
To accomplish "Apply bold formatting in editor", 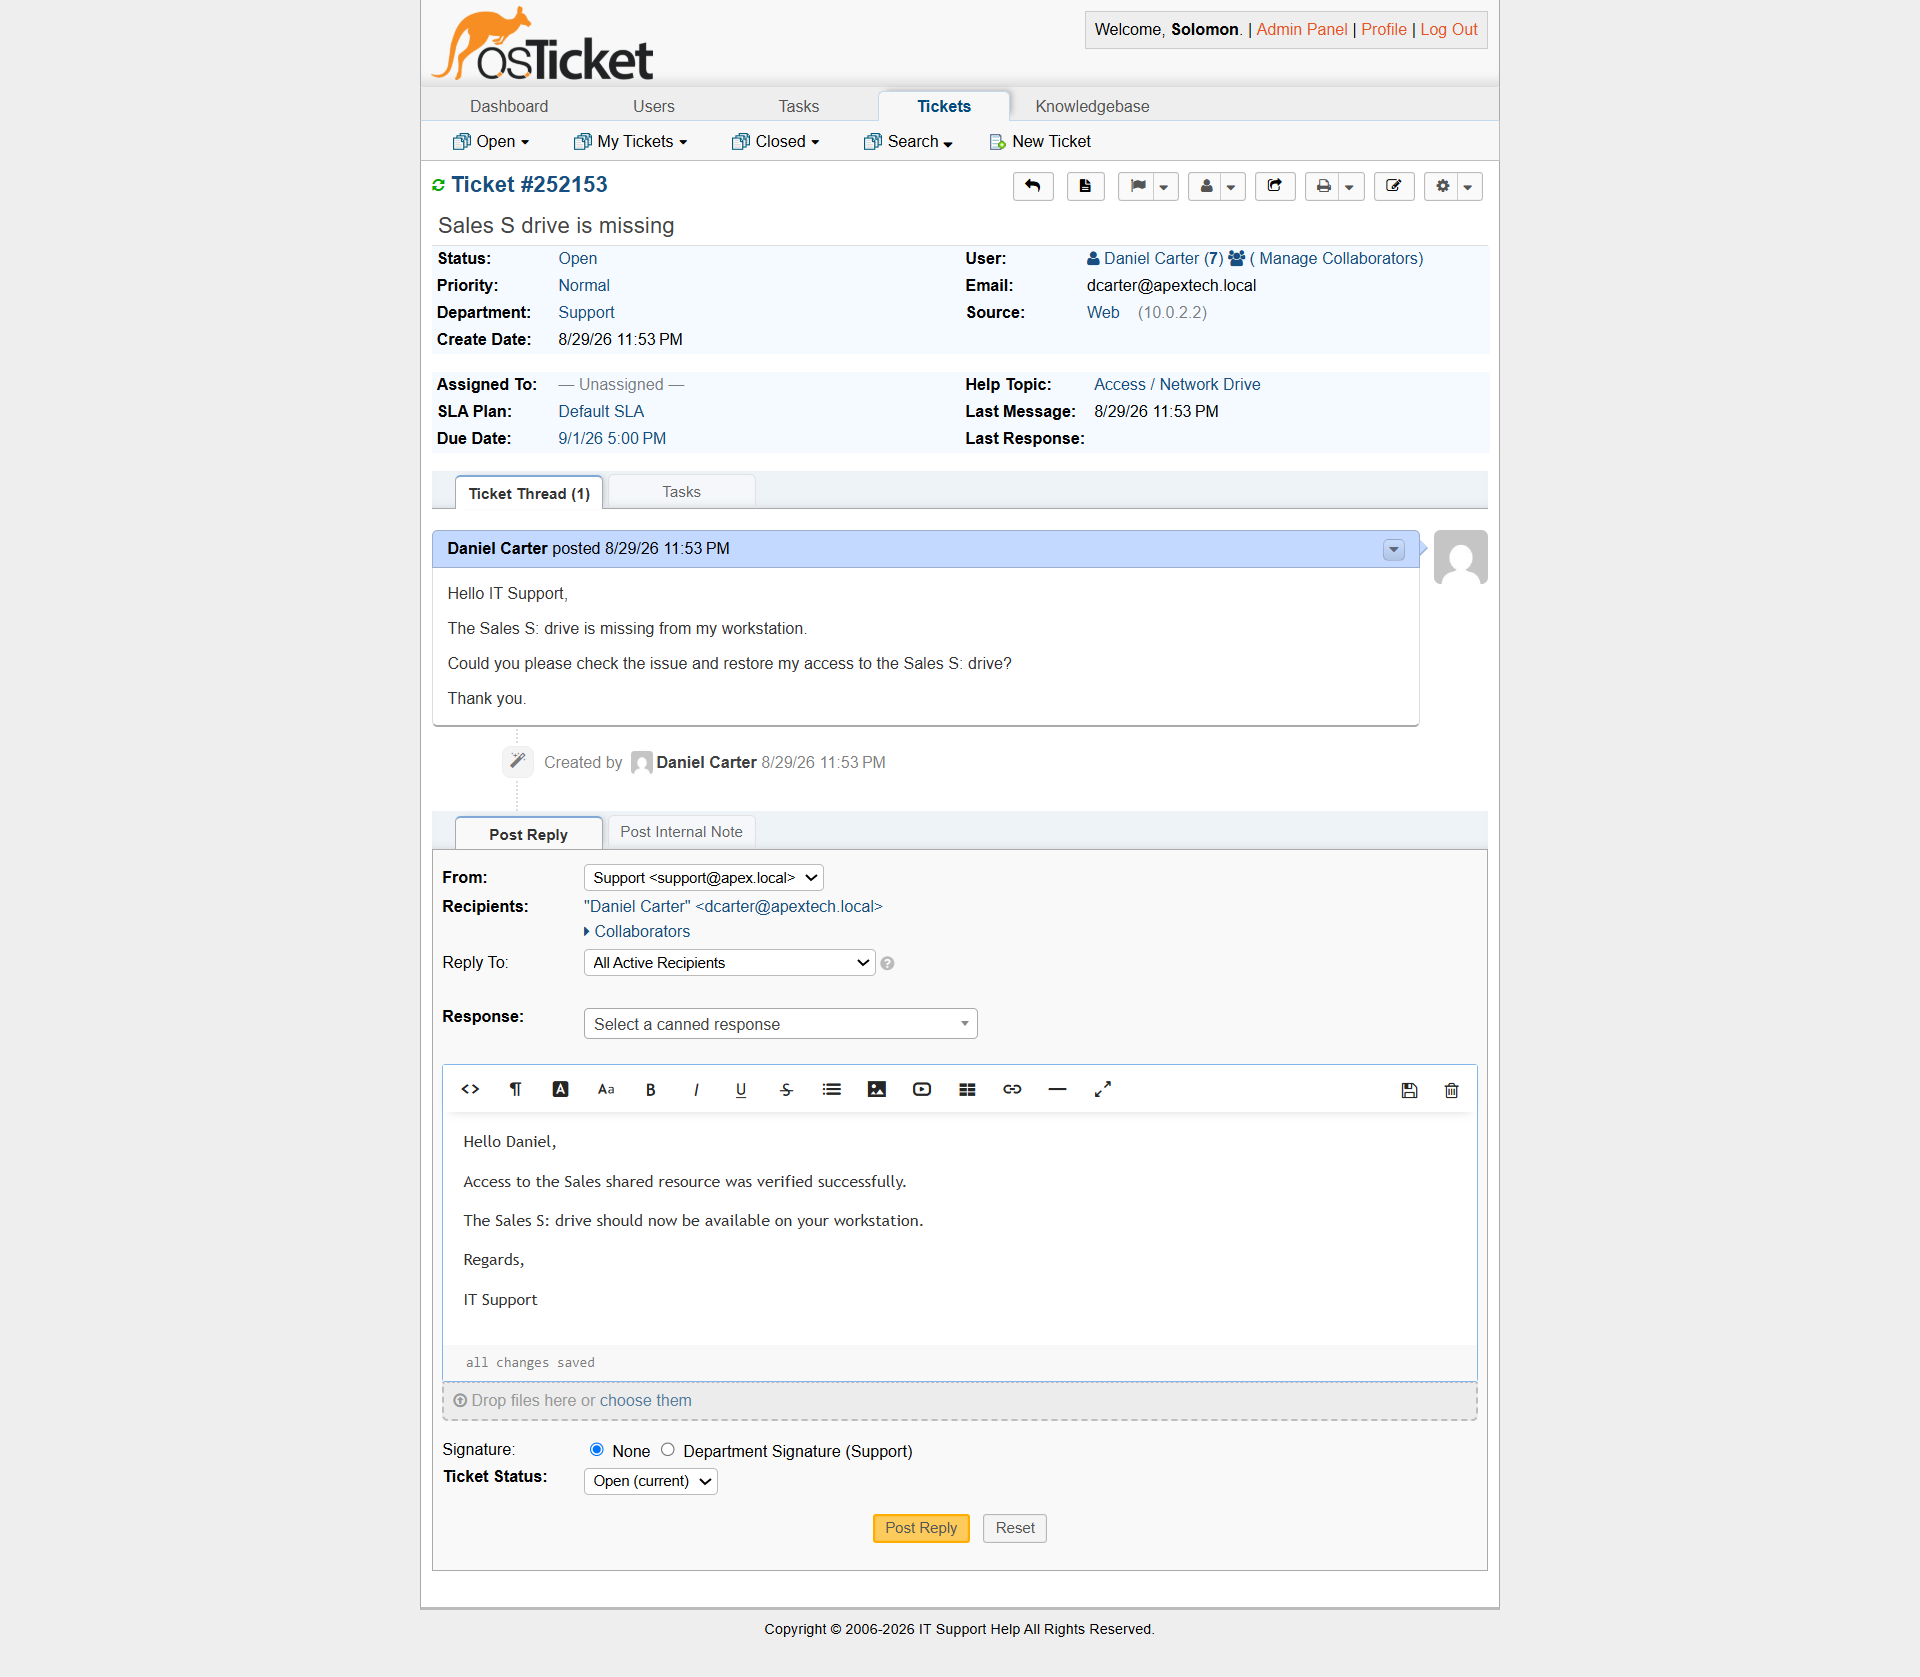I will tap(651, 1089).
